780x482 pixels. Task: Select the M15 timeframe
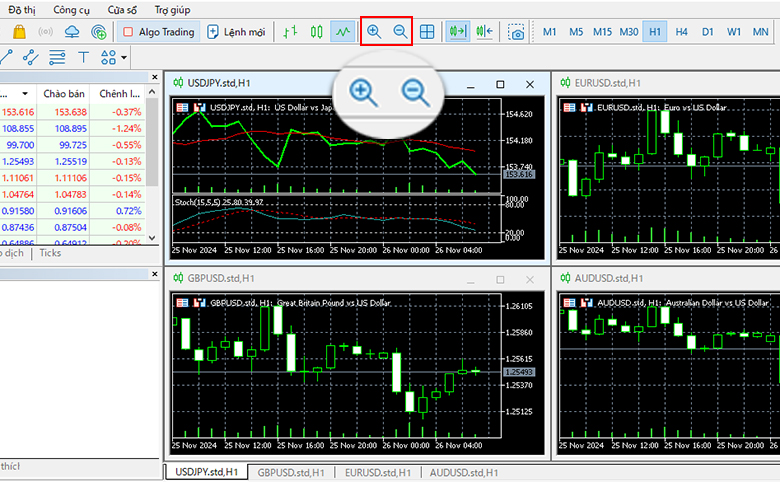(x=602, y=32)
